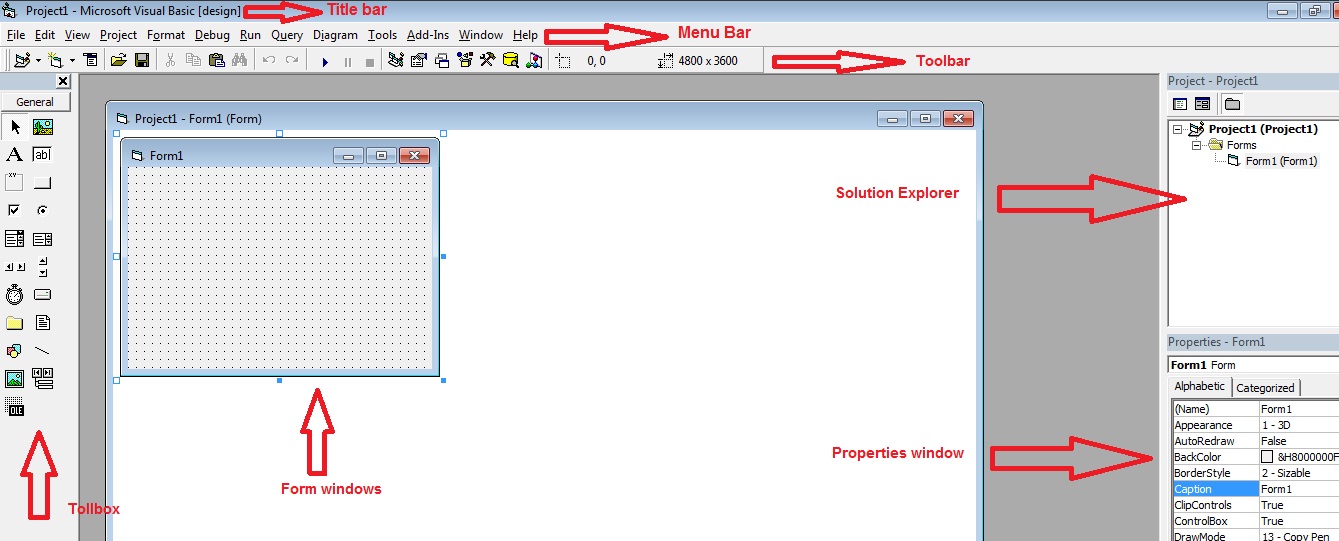Open the Menu Editor from the toolbar

point(91,61)
